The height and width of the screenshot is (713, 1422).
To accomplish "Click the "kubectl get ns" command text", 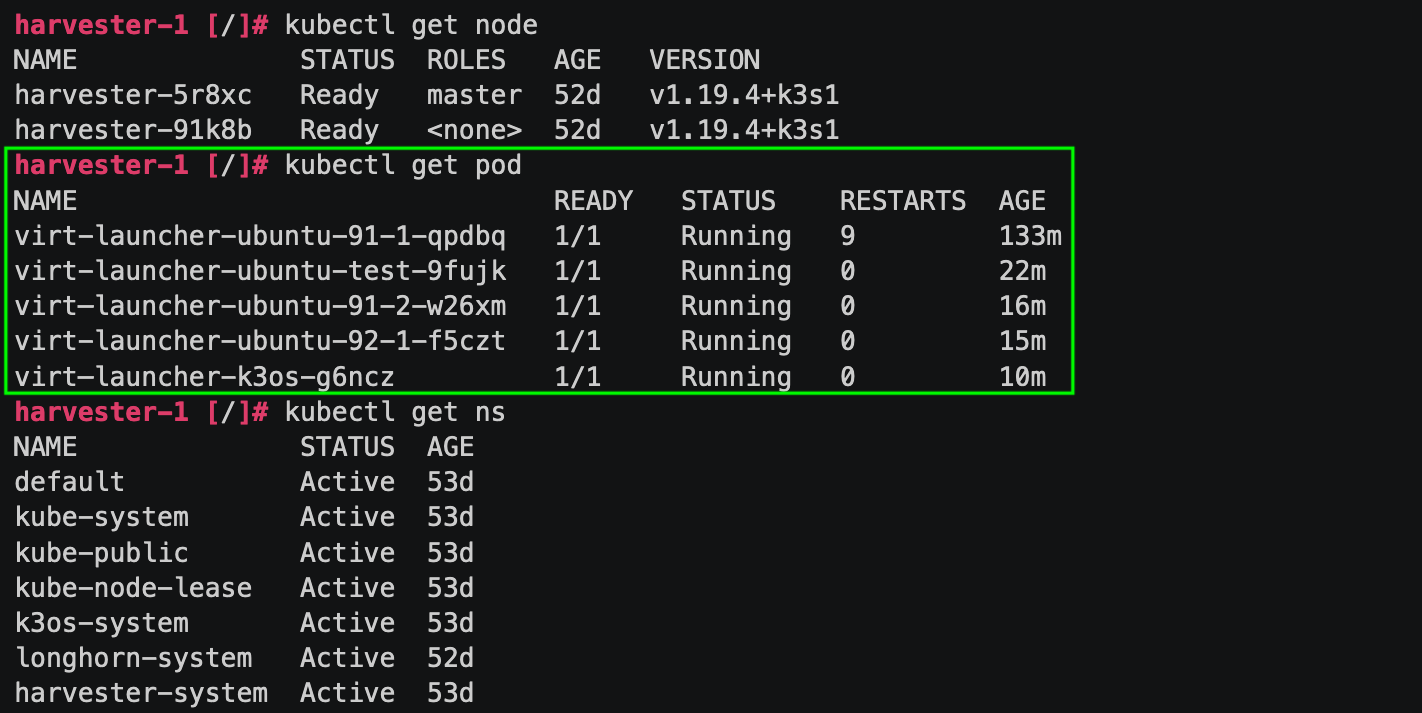I will point(395,412).
